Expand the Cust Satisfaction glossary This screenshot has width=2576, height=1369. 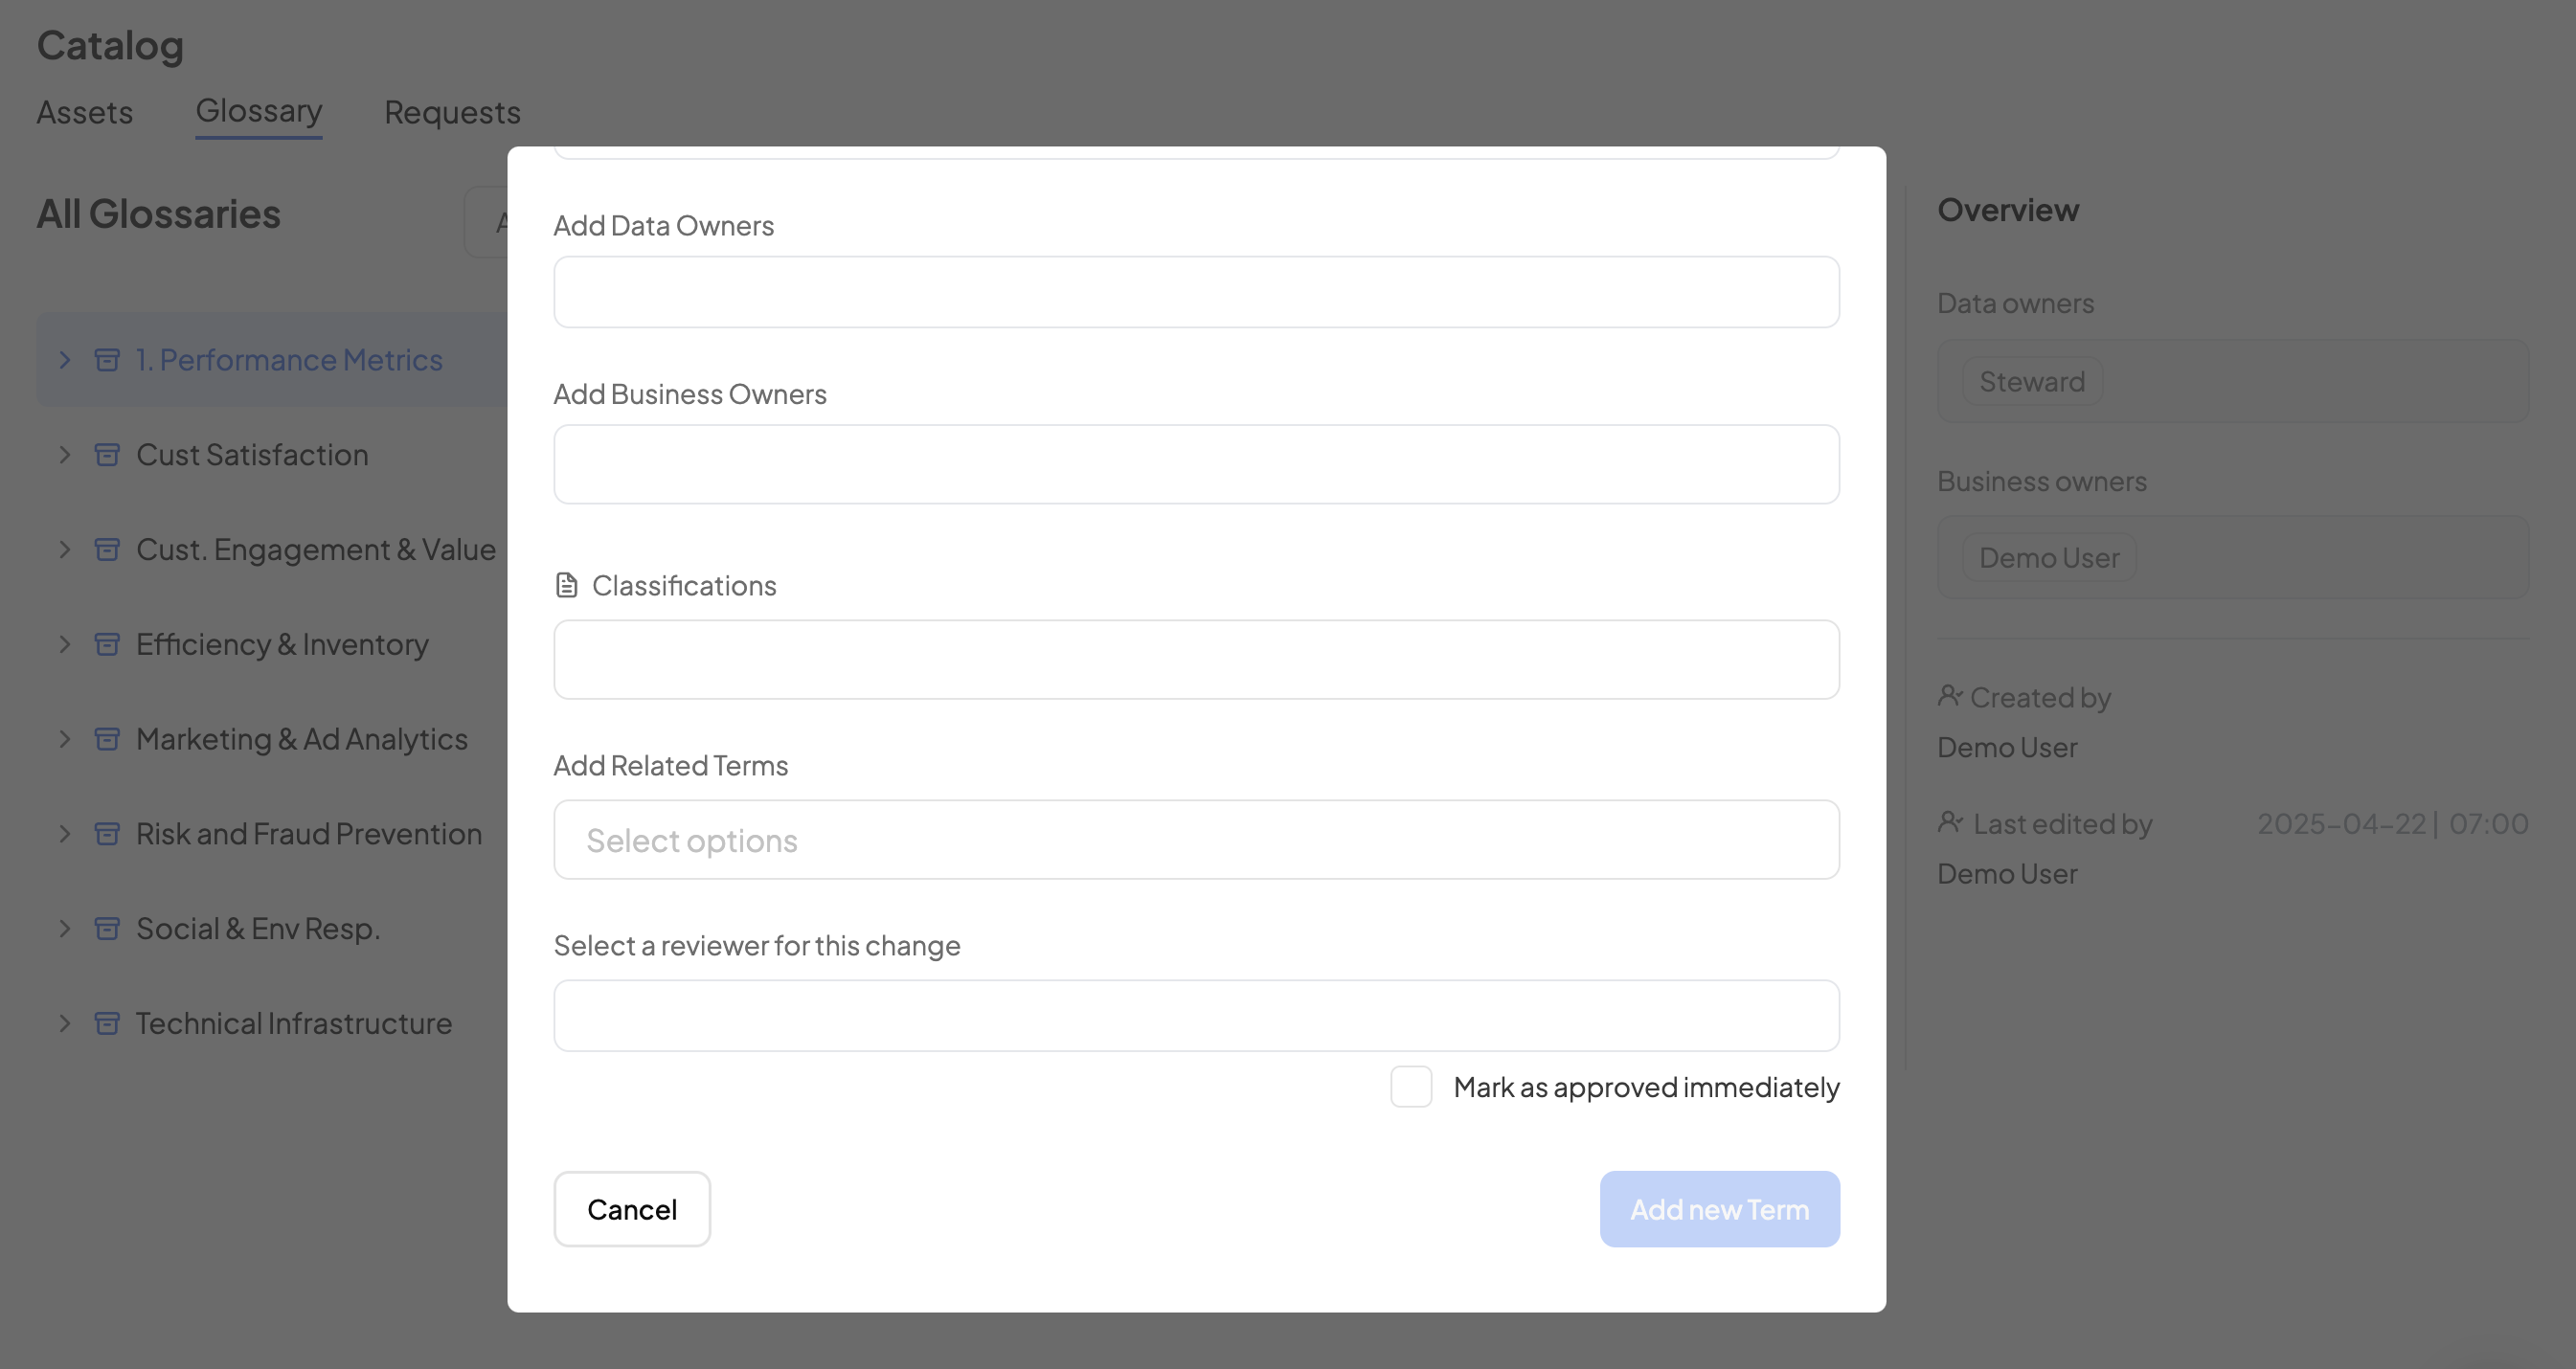pos(65,455)
